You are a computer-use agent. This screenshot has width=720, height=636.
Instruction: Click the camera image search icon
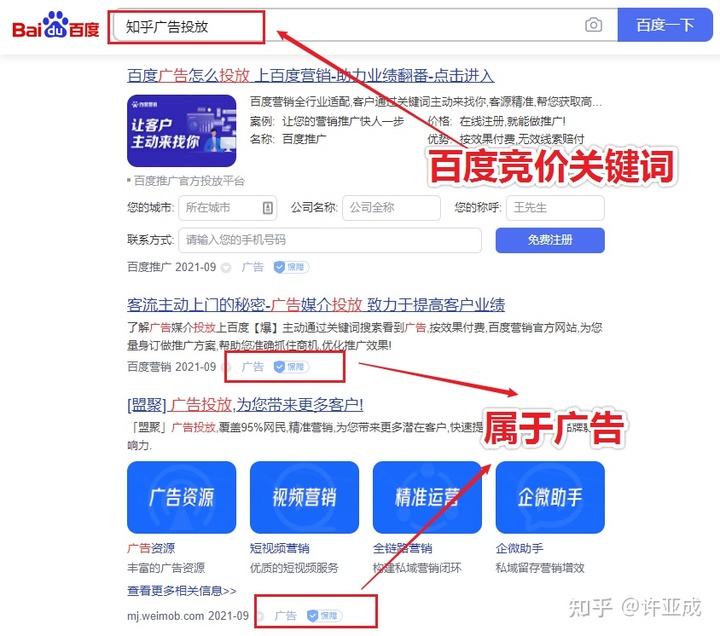(593, 25)
